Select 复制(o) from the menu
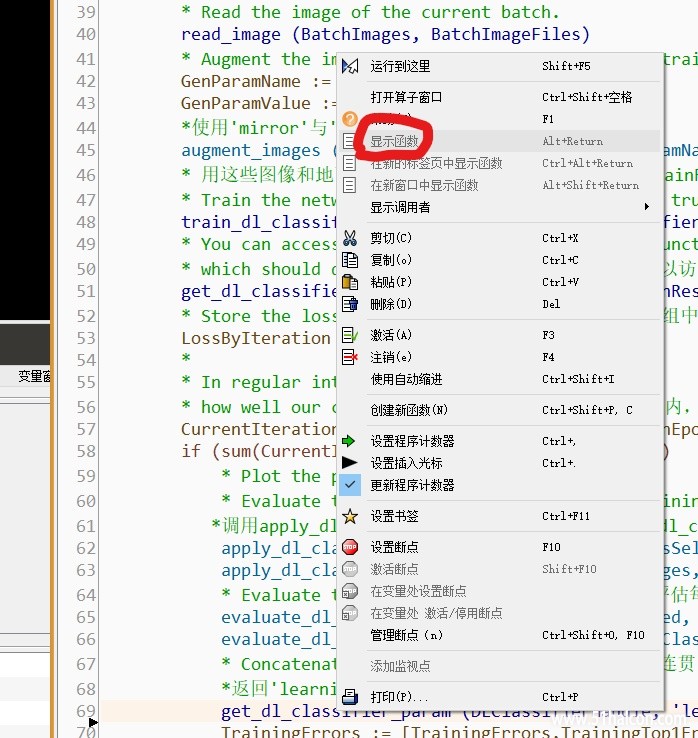The height and width of the screenshot is (738, 698). (x=500, y=260)
